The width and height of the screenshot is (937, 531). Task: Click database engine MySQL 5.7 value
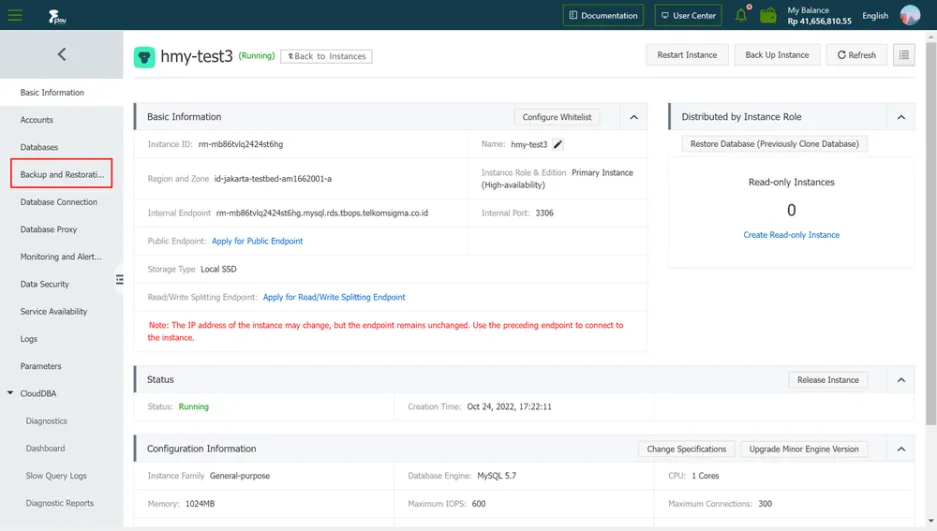tap(497, 476)
